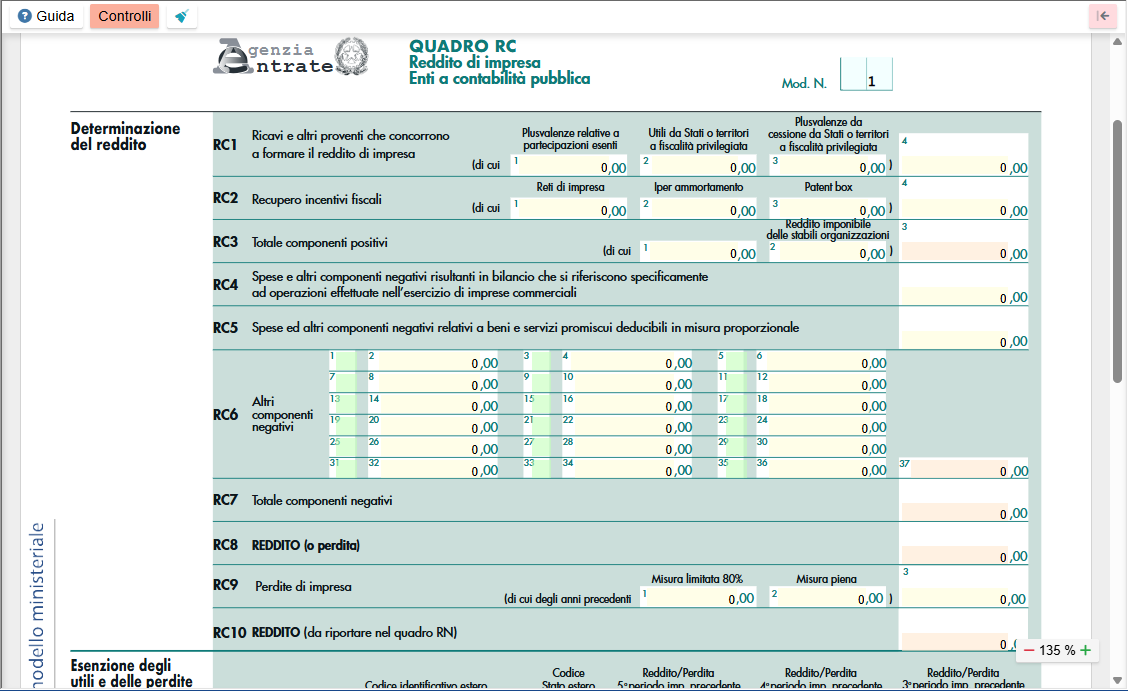
Task: Click RC6 amount field 34
Action: pos(627,469)
